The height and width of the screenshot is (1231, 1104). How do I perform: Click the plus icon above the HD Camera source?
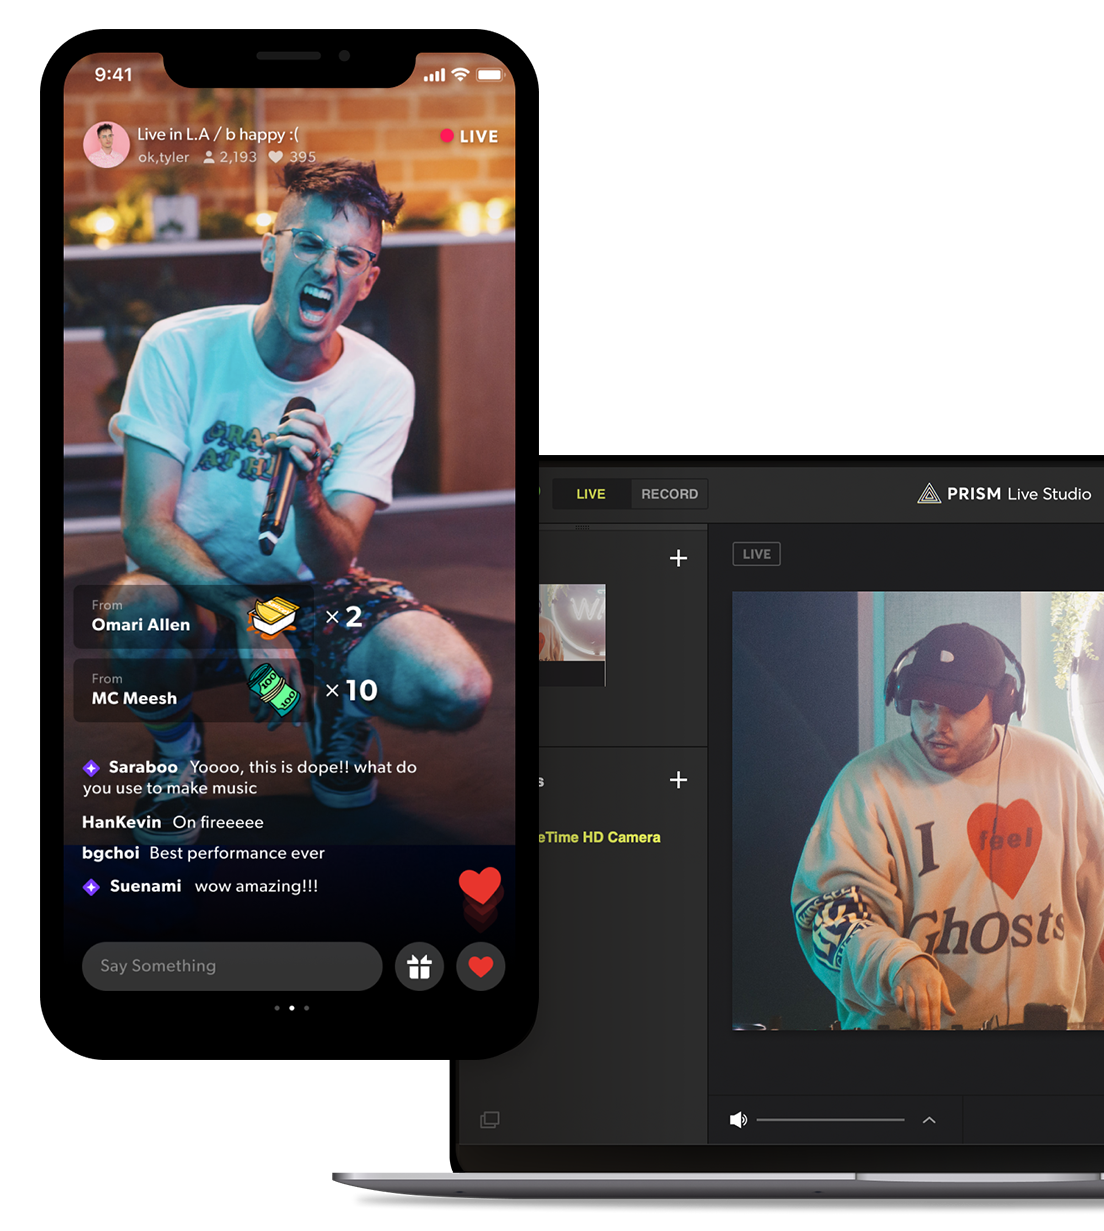pos(678,780)
